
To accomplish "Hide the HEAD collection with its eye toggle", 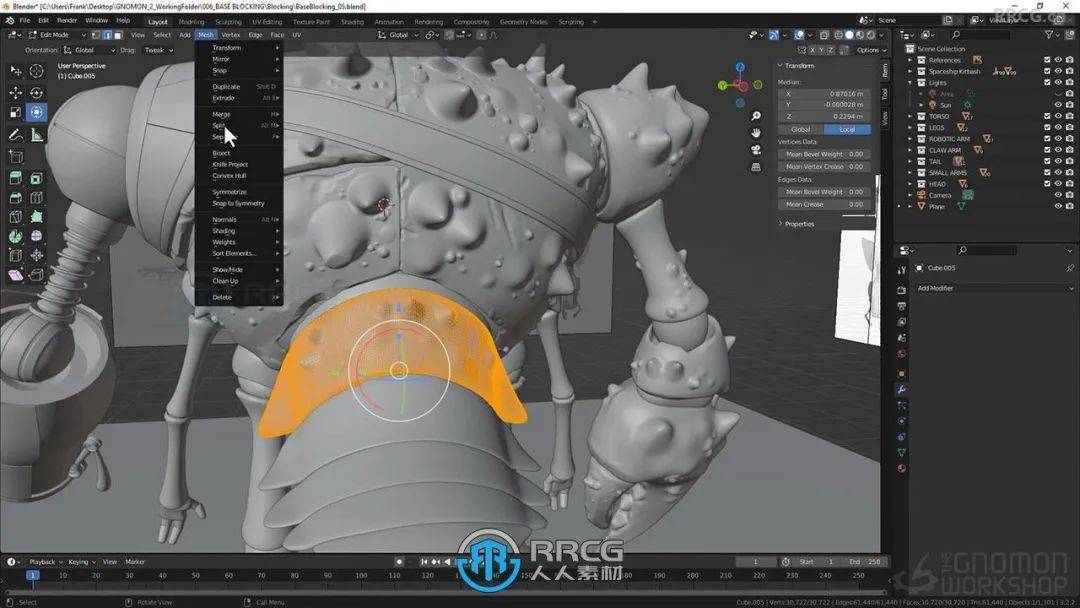I will click(1057, 183).
